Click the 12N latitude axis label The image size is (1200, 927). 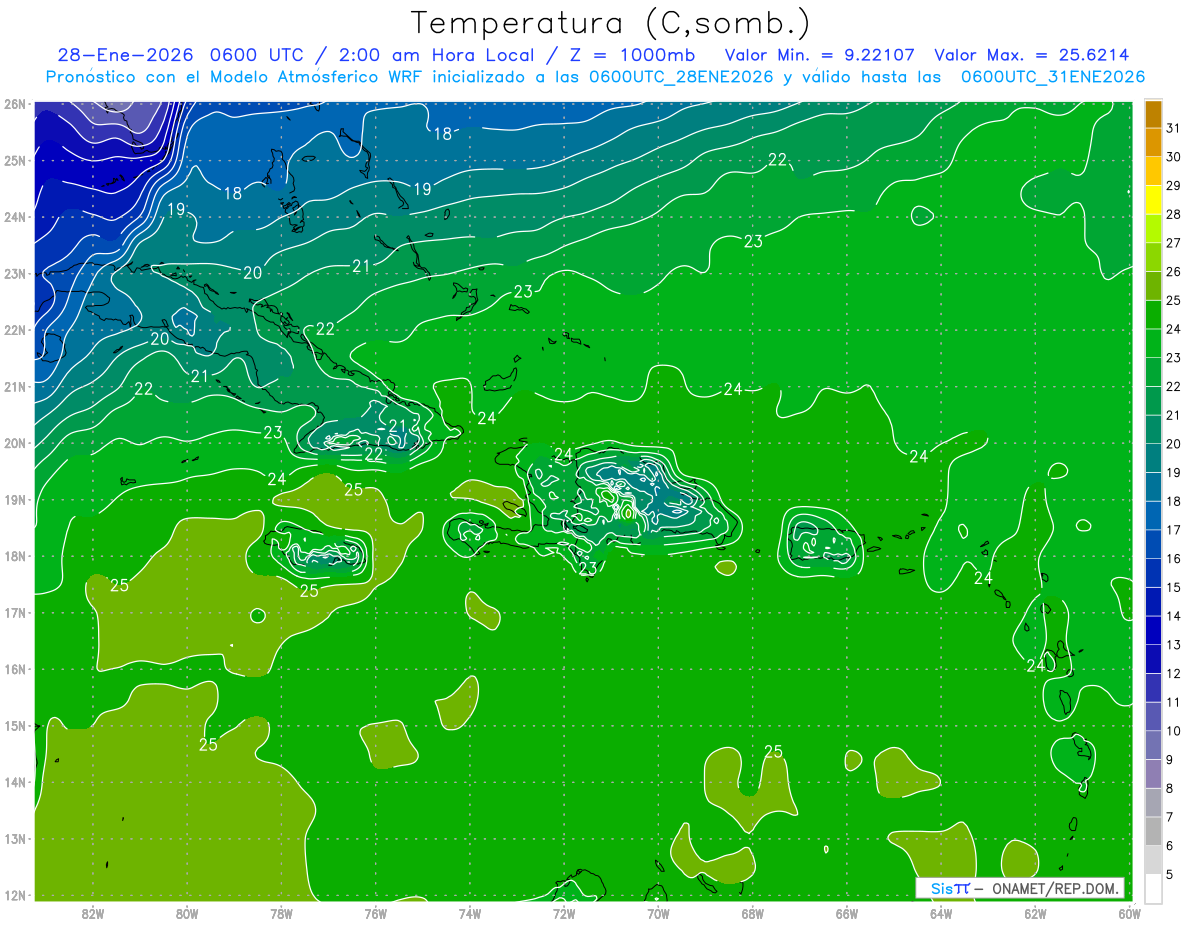coord(15,895)
